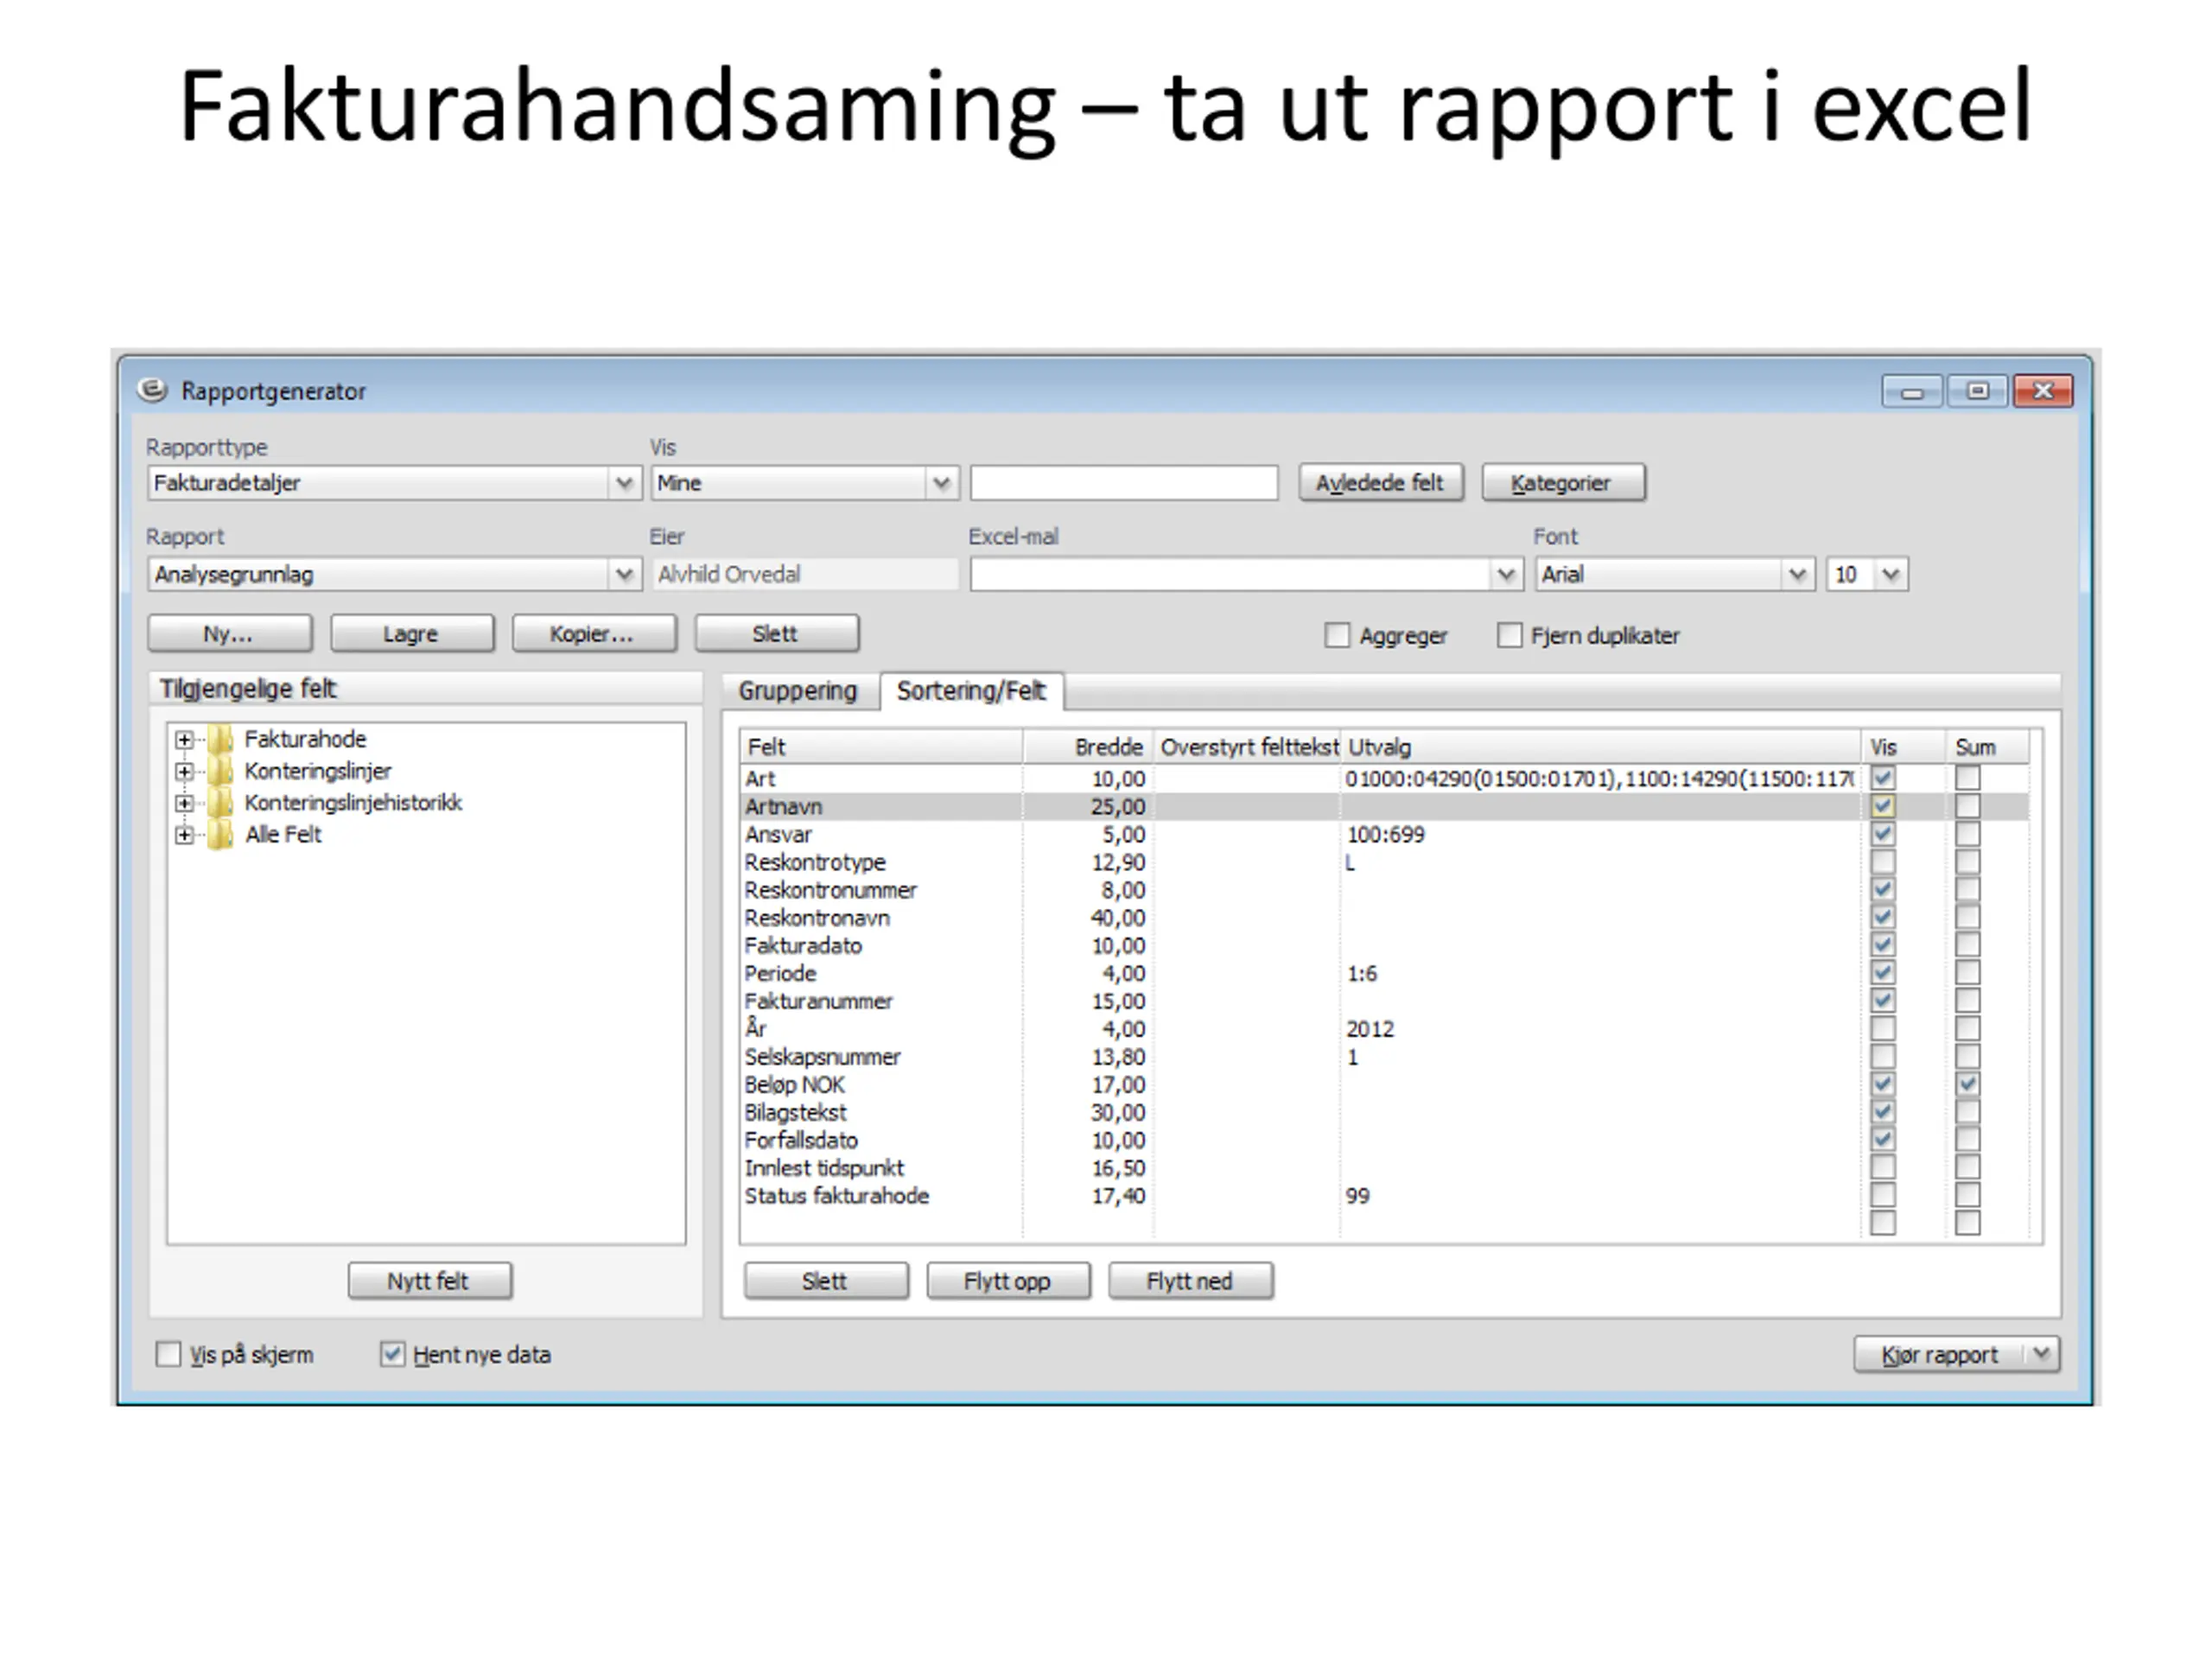The height and width of the screenshot is (1659, 2212).
Task: Click the Bredde column header
Action: 1087,747
